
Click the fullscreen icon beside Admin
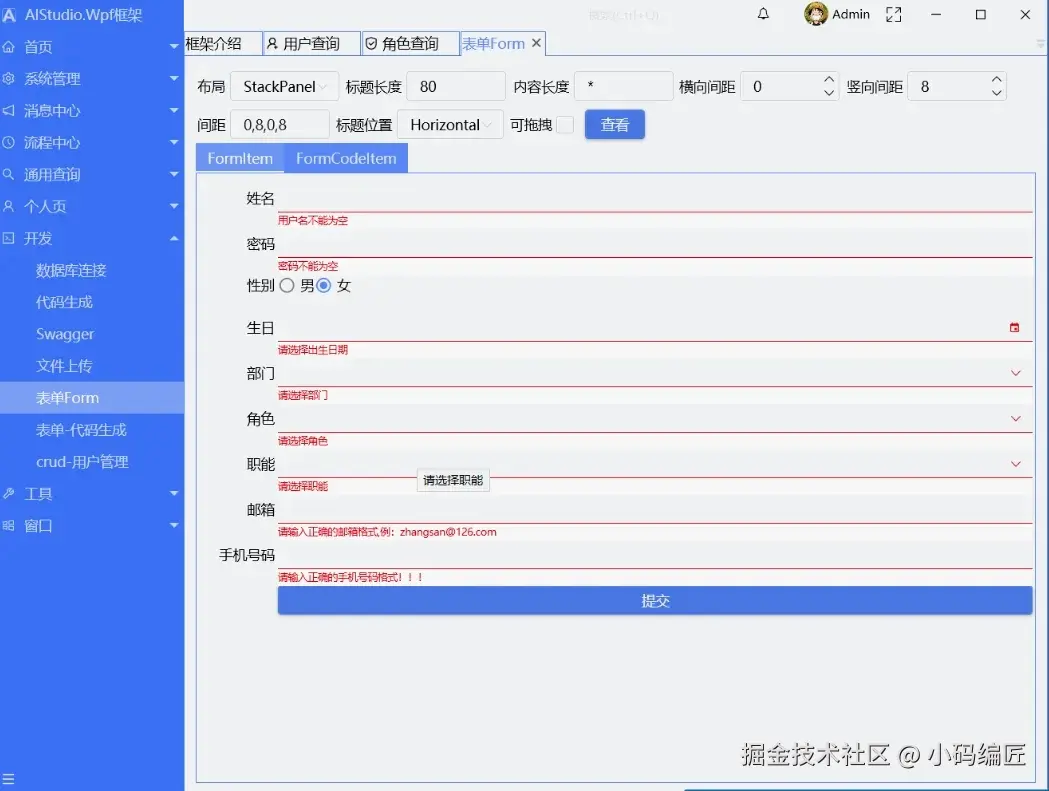[893, 14]
